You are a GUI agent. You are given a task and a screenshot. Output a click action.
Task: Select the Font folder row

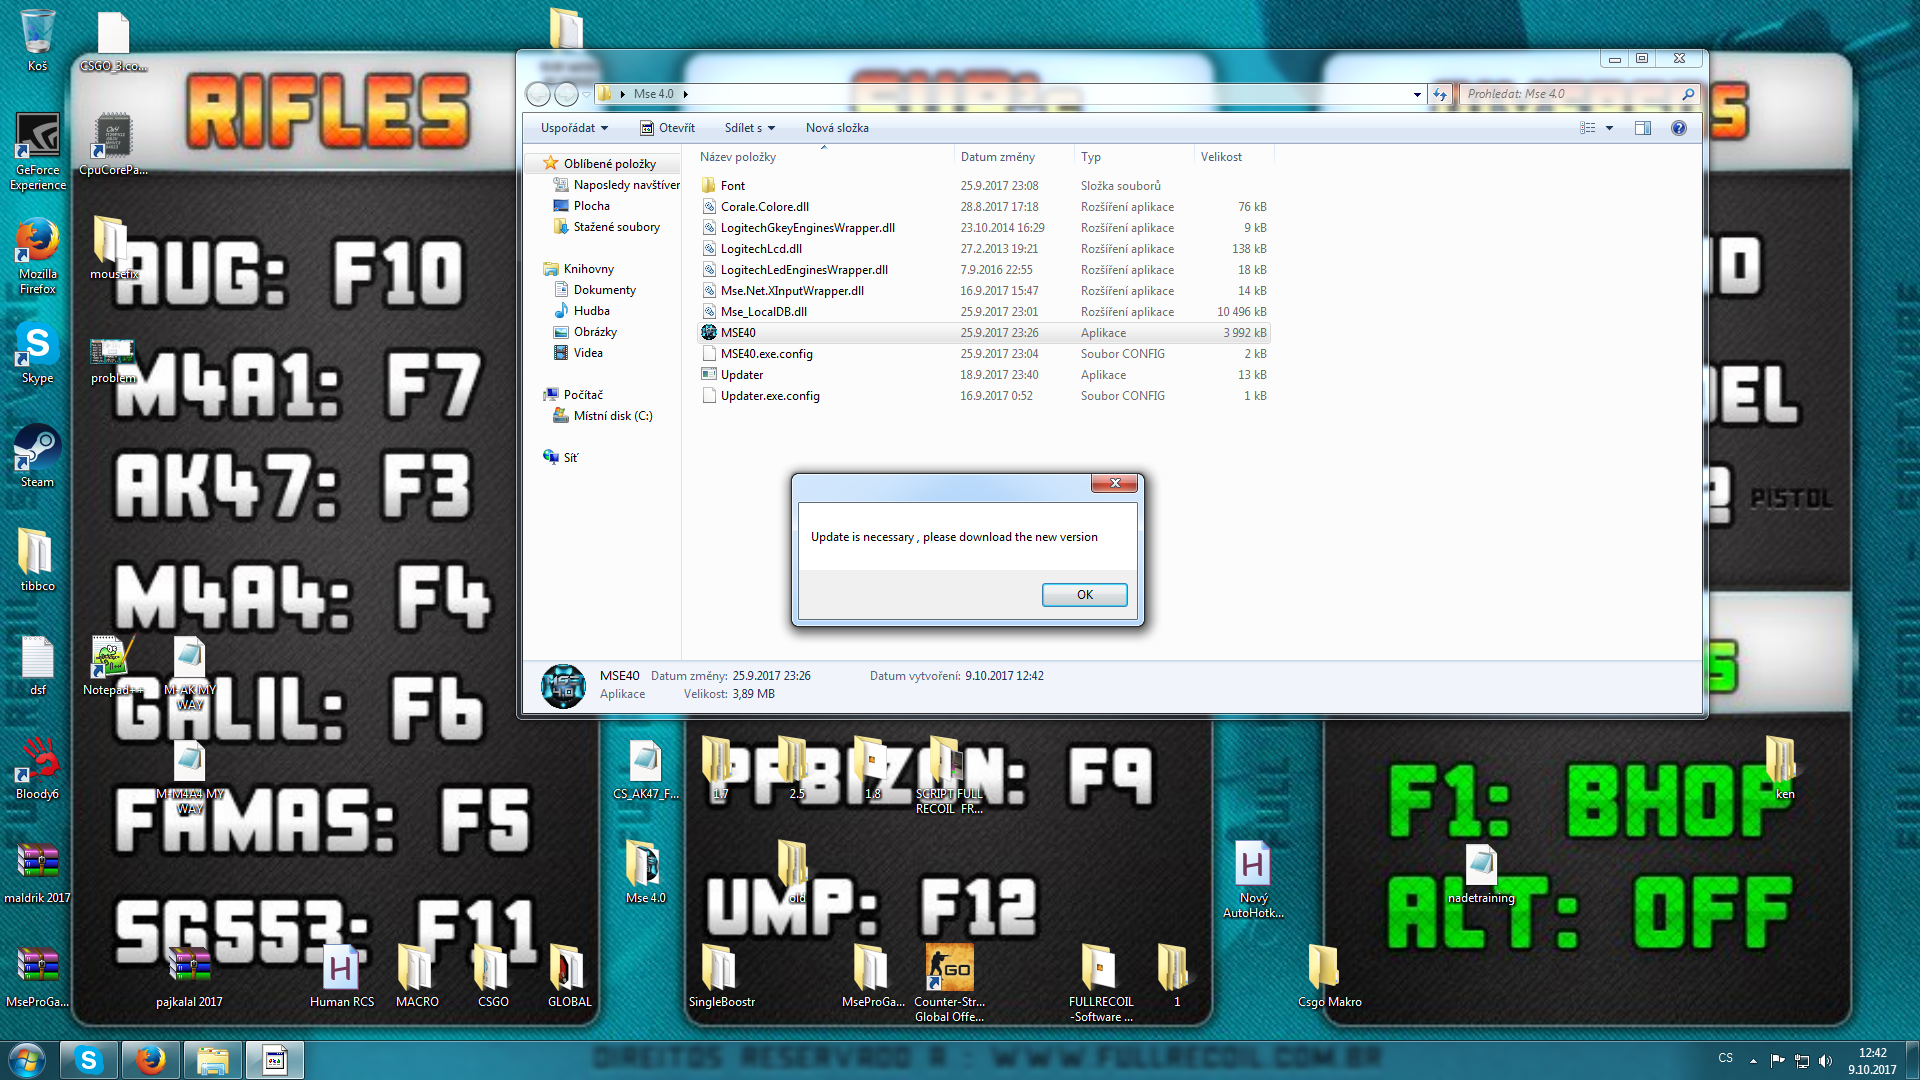point(984,186)
